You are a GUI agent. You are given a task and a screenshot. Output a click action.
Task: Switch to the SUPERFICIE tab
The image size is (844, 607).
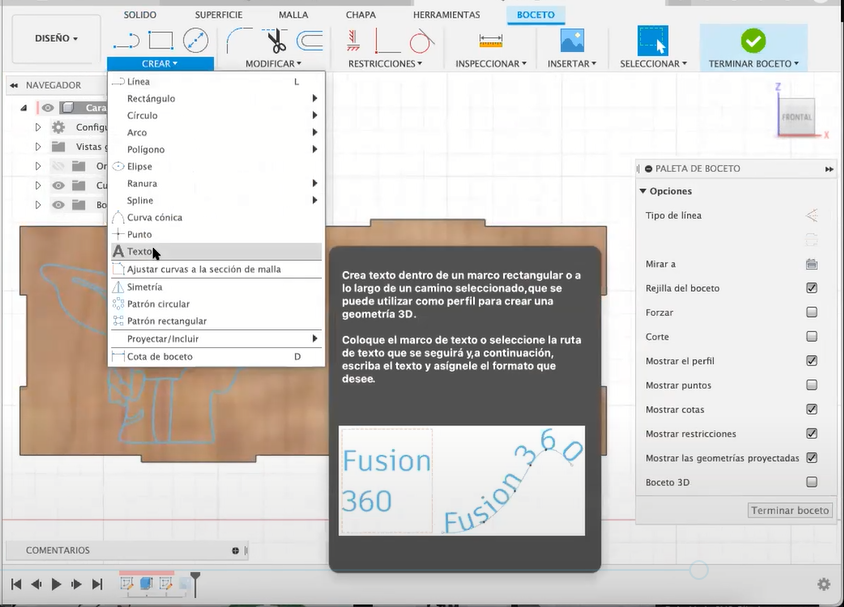point(219,15)
